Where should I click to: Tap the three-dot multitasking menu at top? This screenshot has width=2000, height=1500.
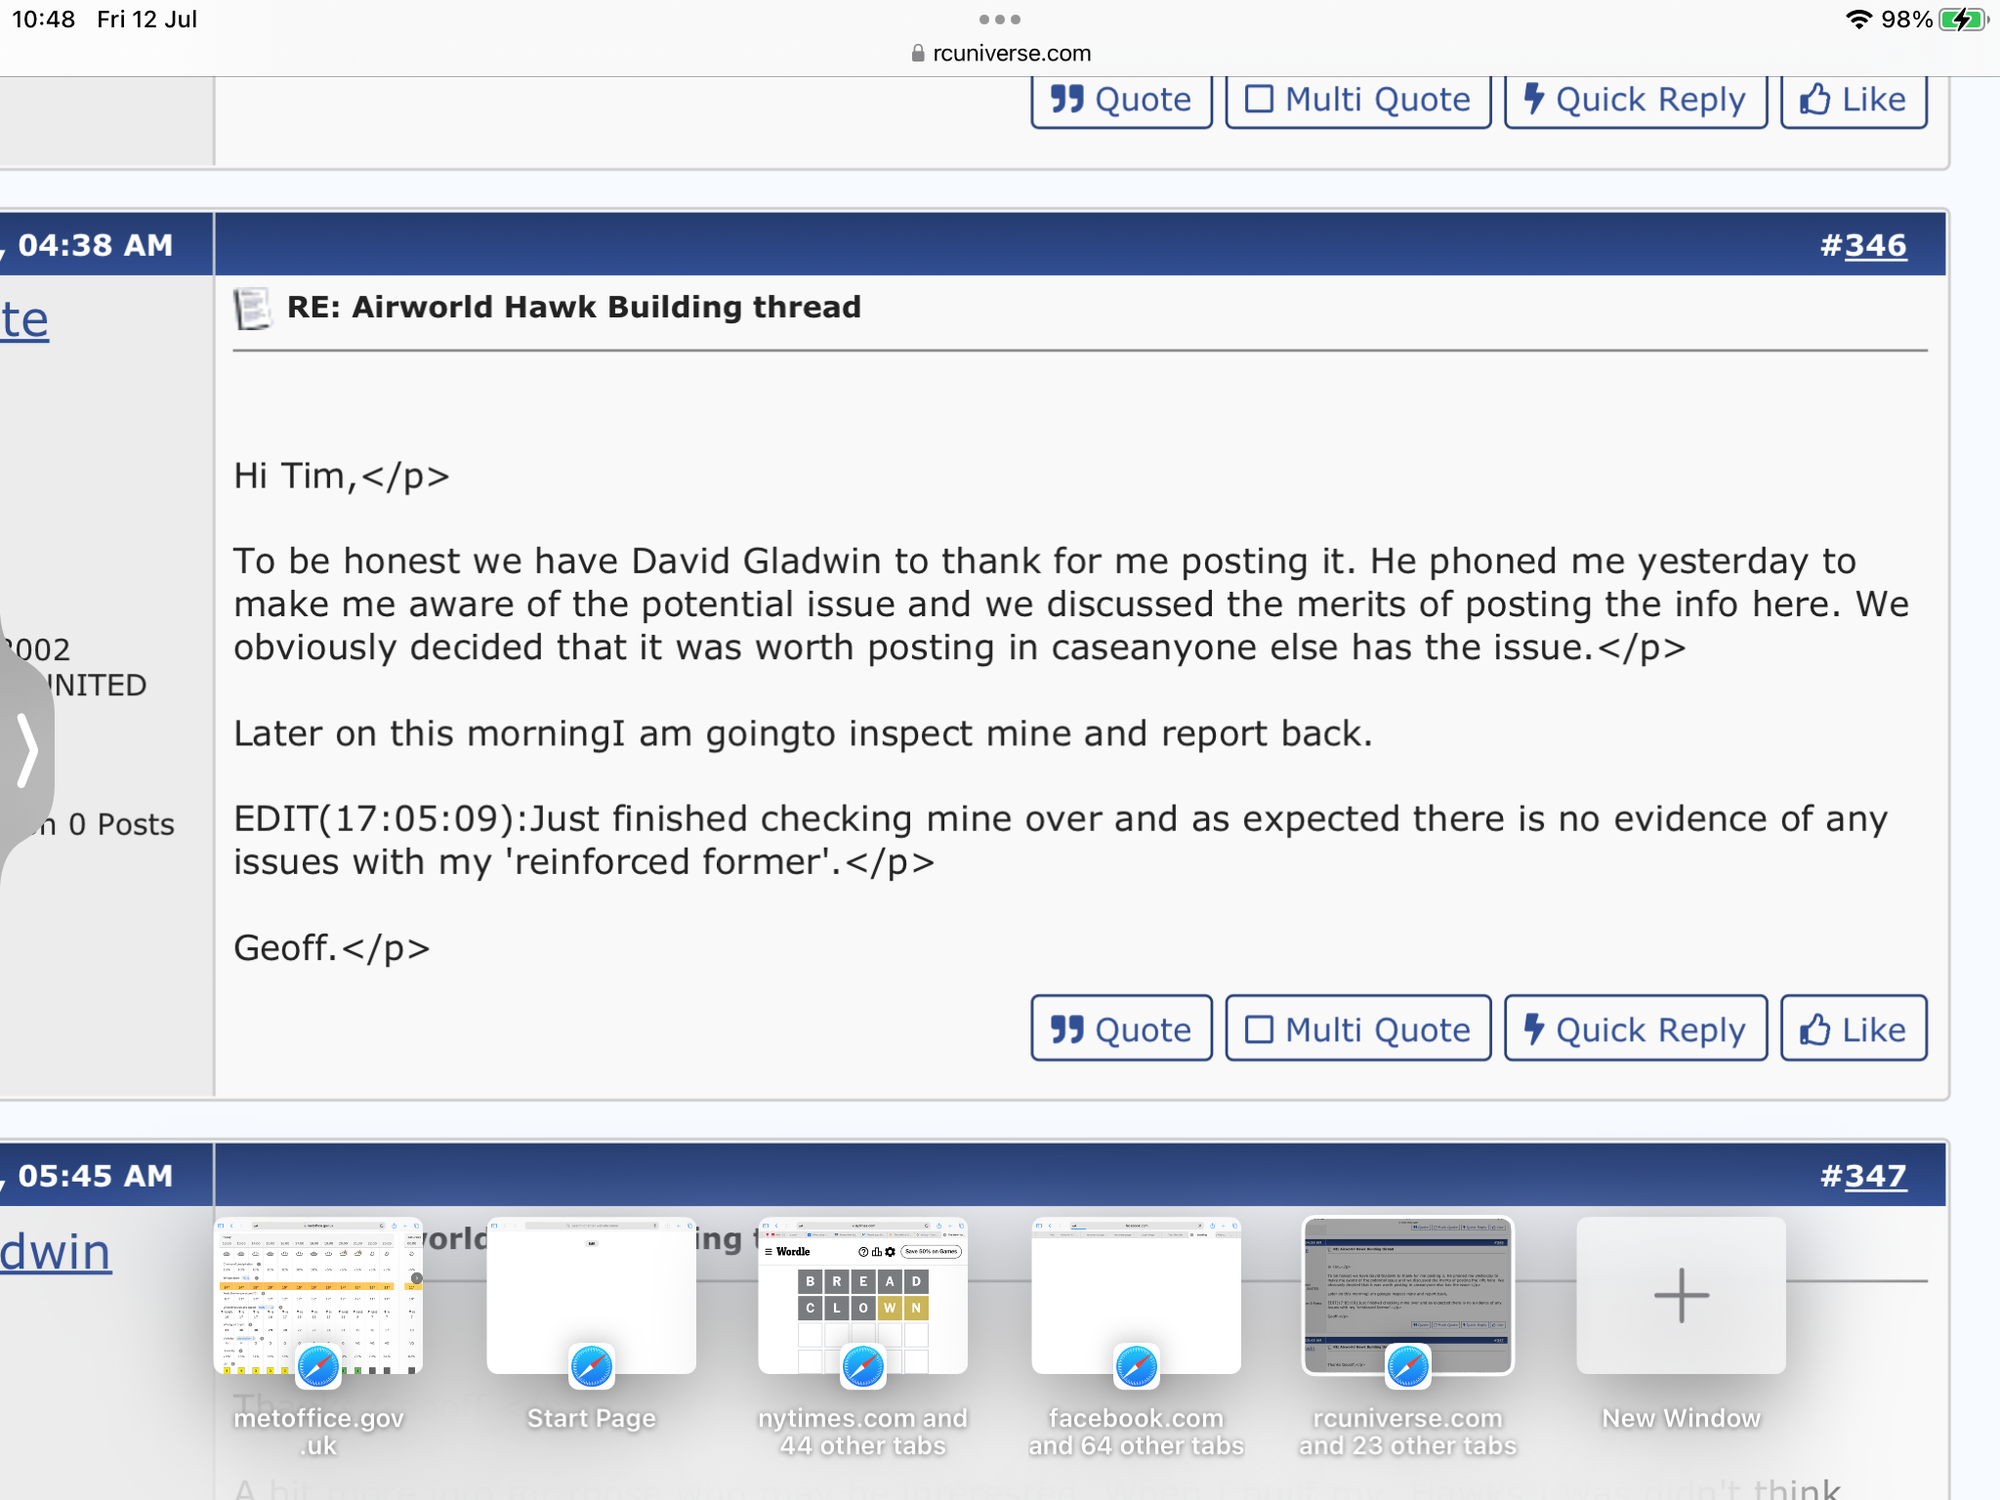point(1000,19)
